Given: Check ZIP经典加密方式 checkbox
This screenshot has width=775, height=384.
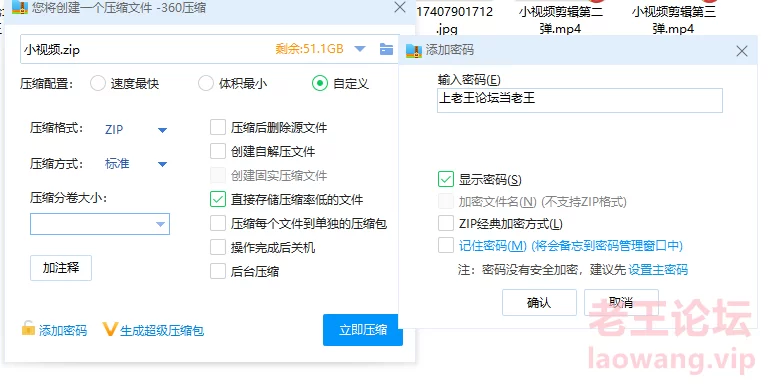Looking at the screenshot, I should pos(446,223).
